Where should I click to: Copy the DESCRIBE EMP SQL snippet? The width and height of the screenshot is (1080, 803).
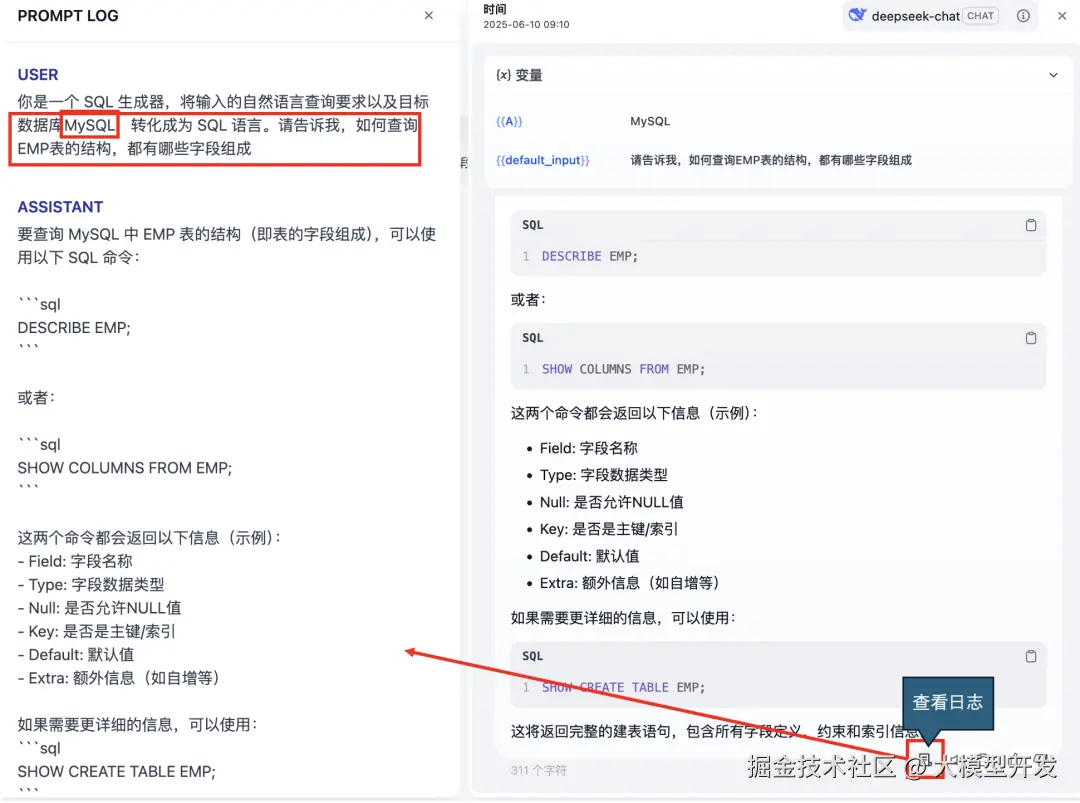tap(1031, 225)
